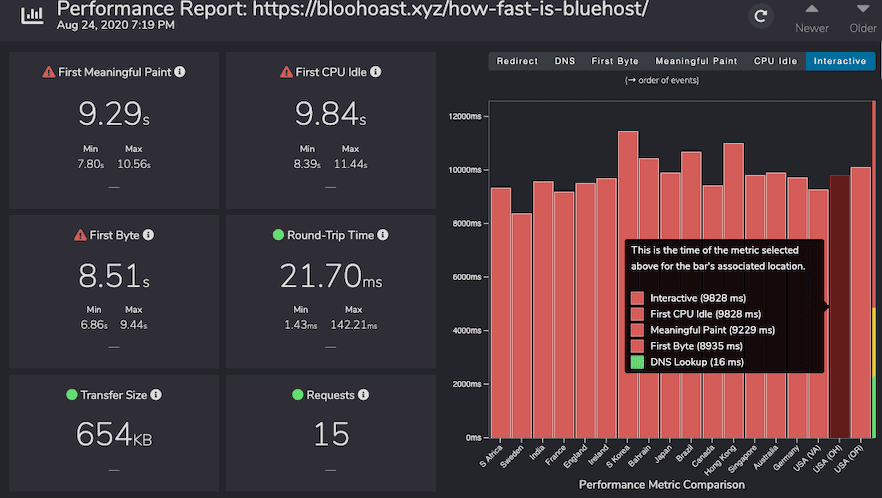Go to the Newer report arrow

coord(811,16)
